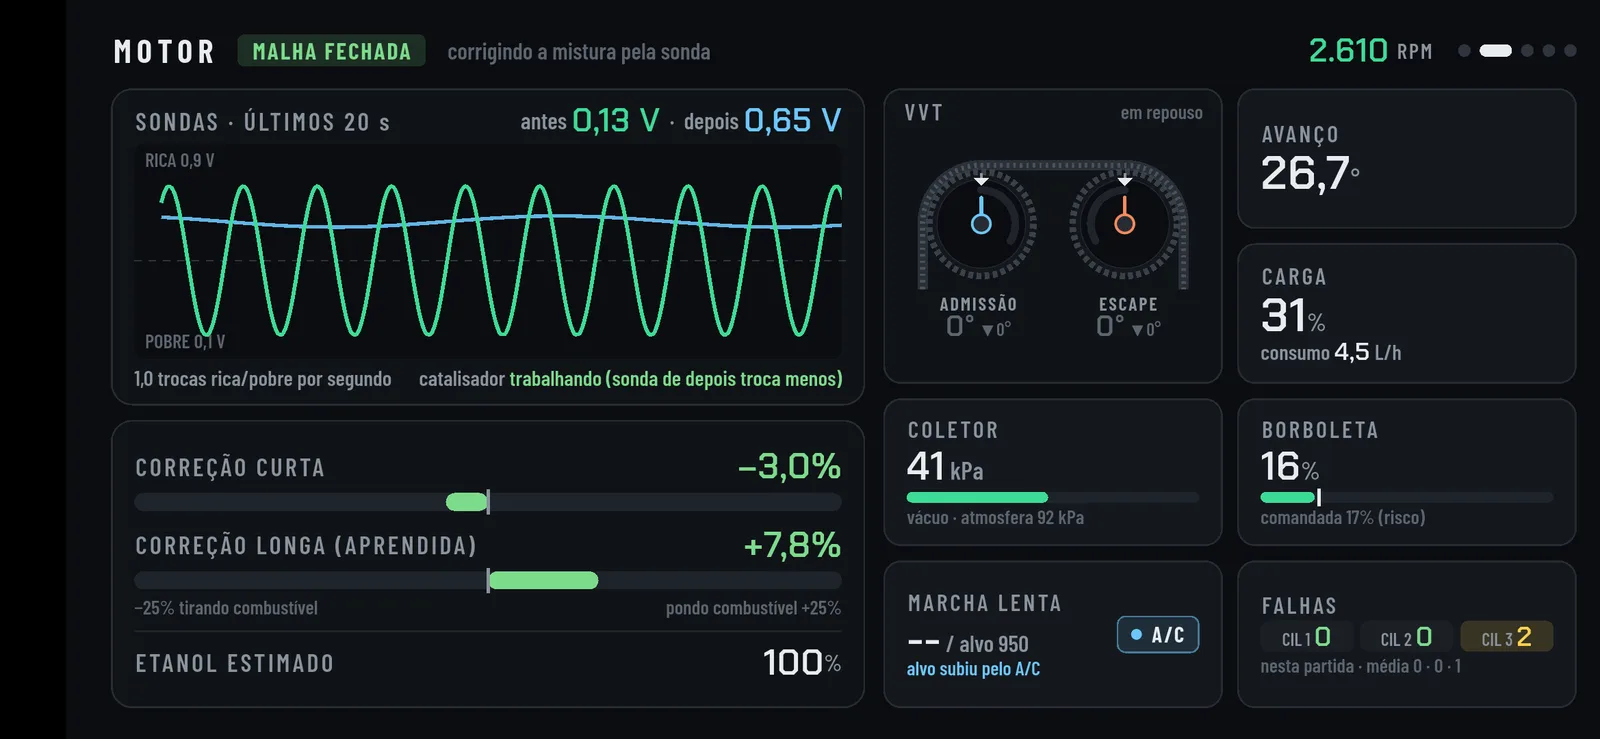Image resolution: width=1600 pixels, height=739 pixels.
Task: Select the CIL 2 misfire counter chip
Action: pos(1406,637)
